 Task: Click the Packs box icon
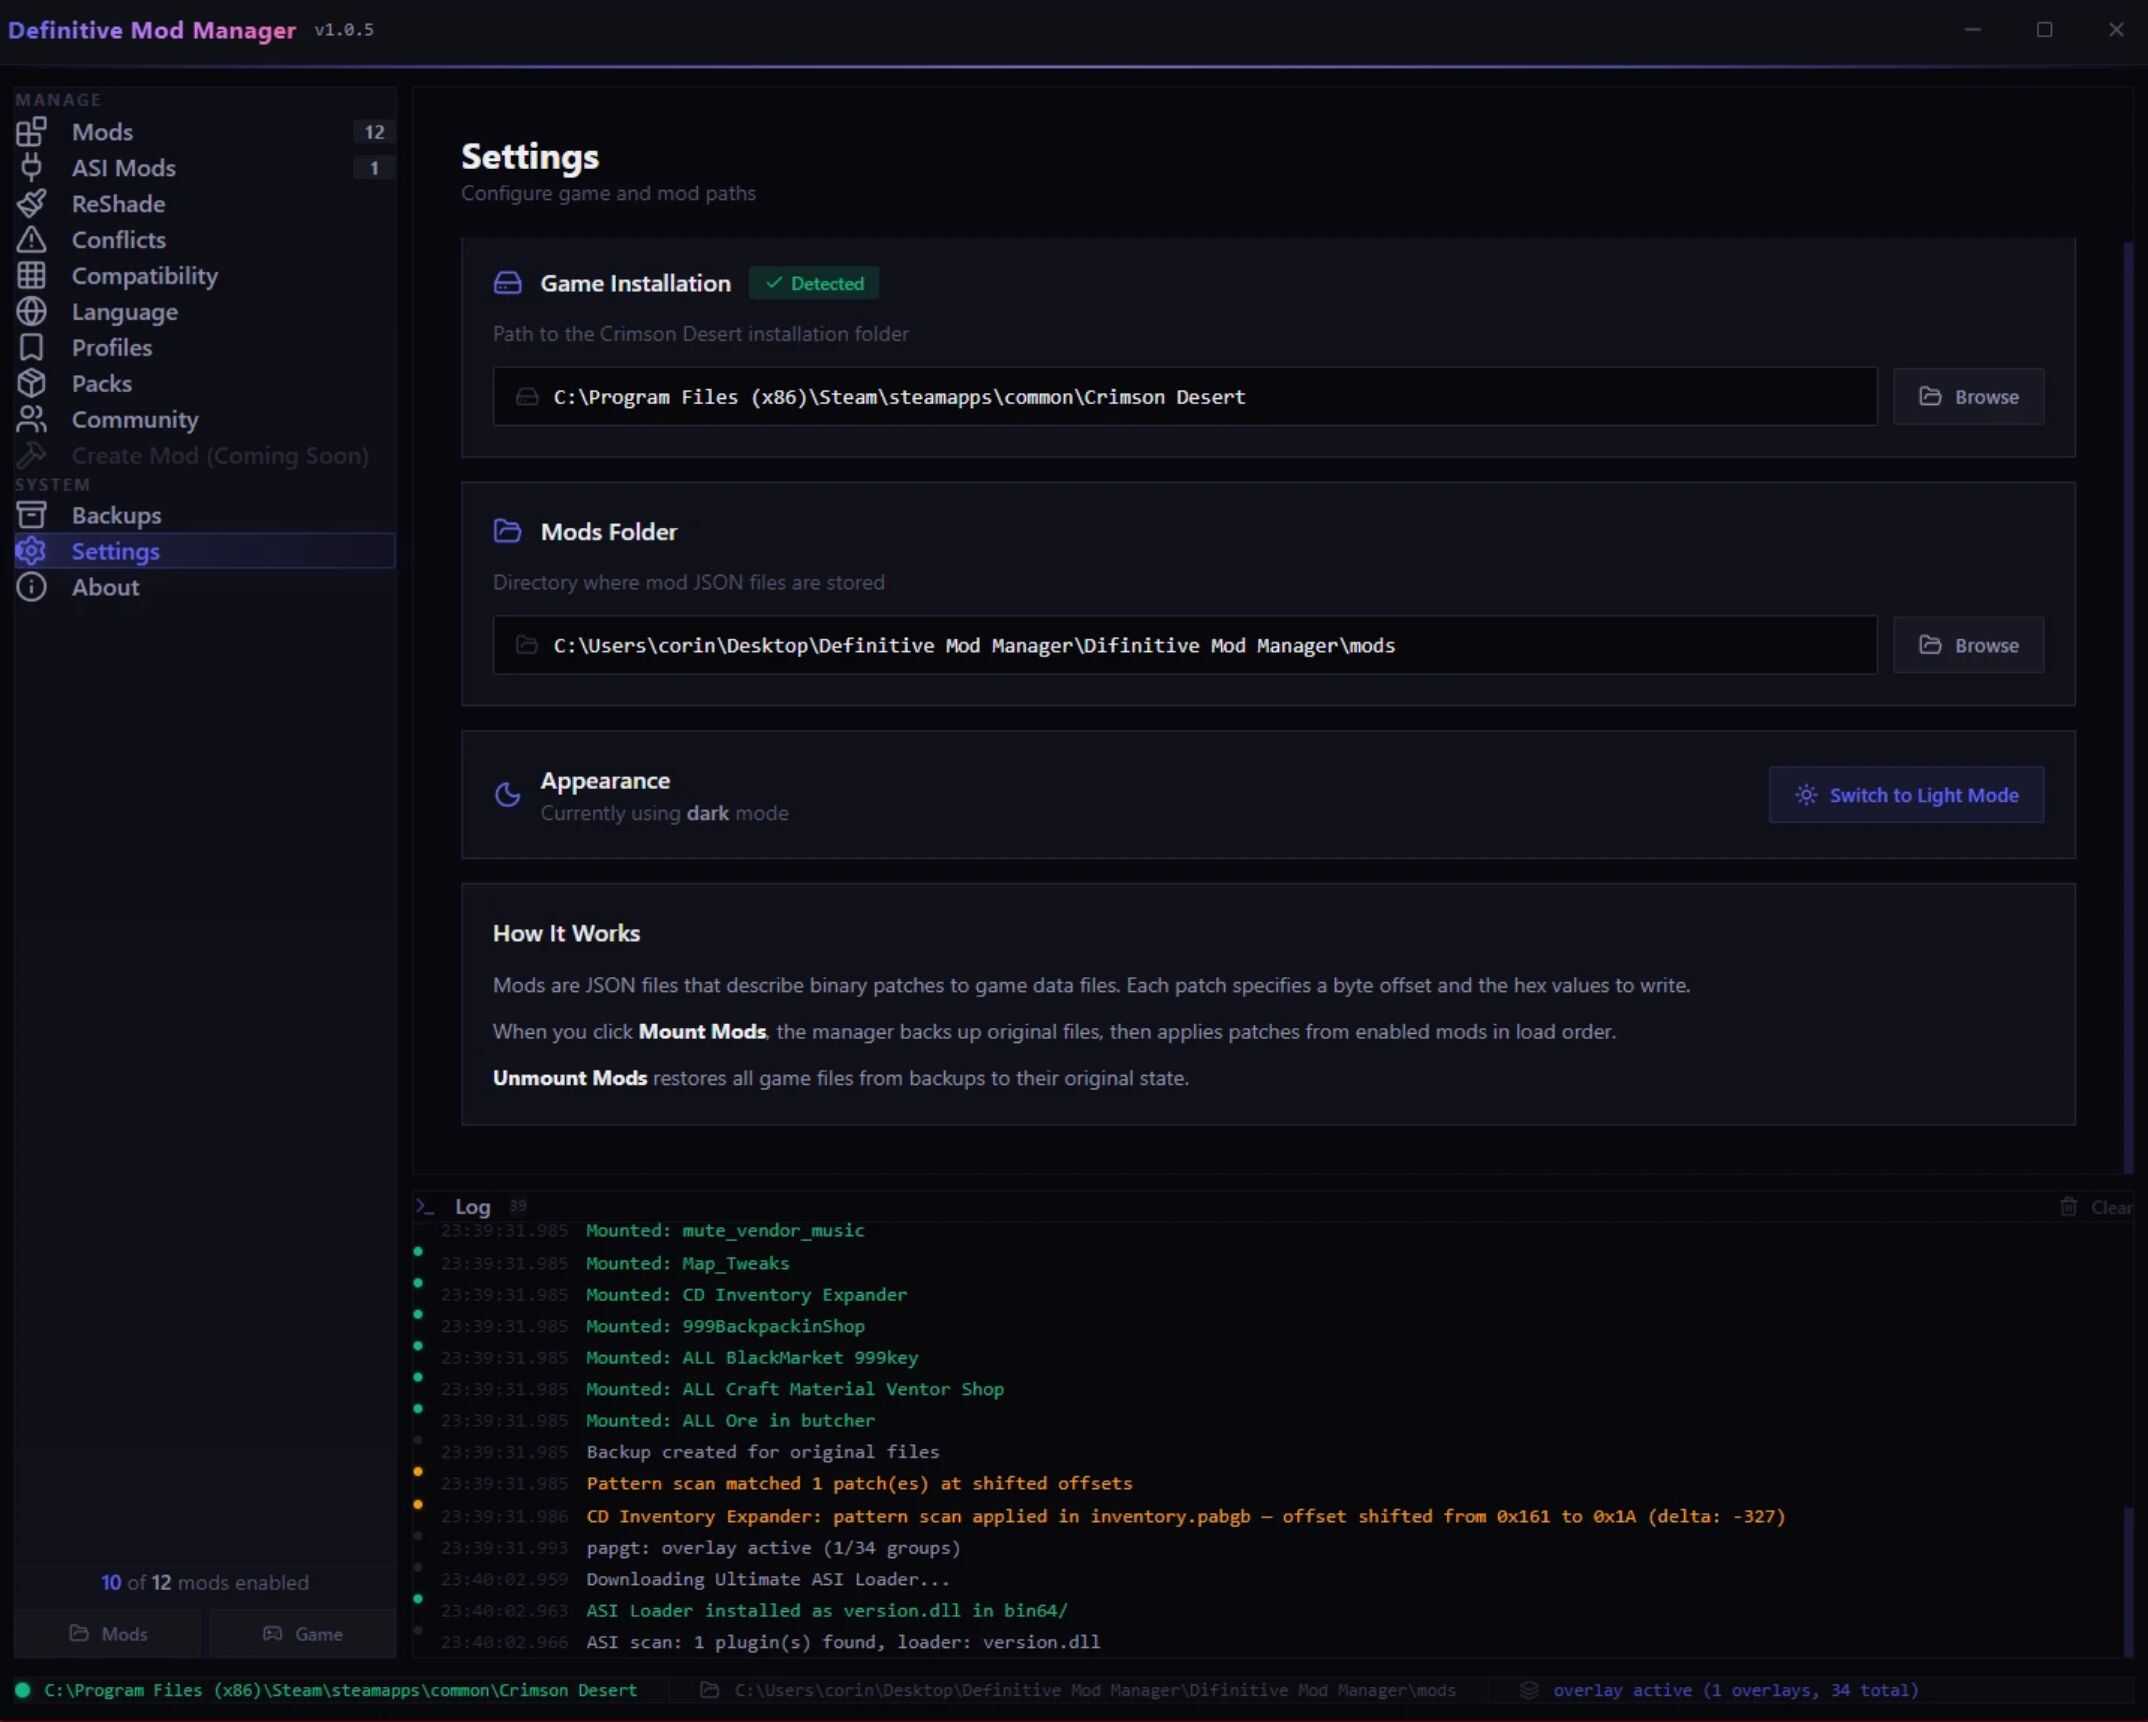click(31, 383)
